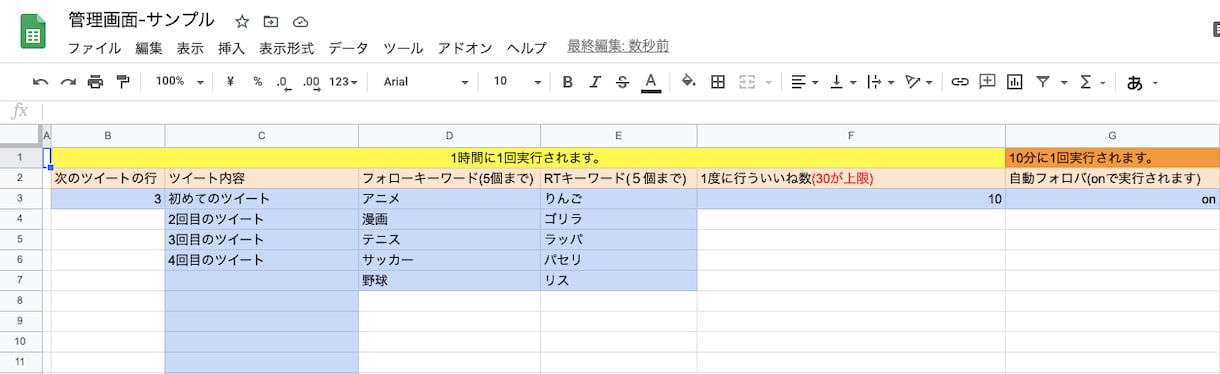Image resolution: width=1220 pixels, height=374 pixels.
Task: Toggle bold formatting
Action: point(567,82)
